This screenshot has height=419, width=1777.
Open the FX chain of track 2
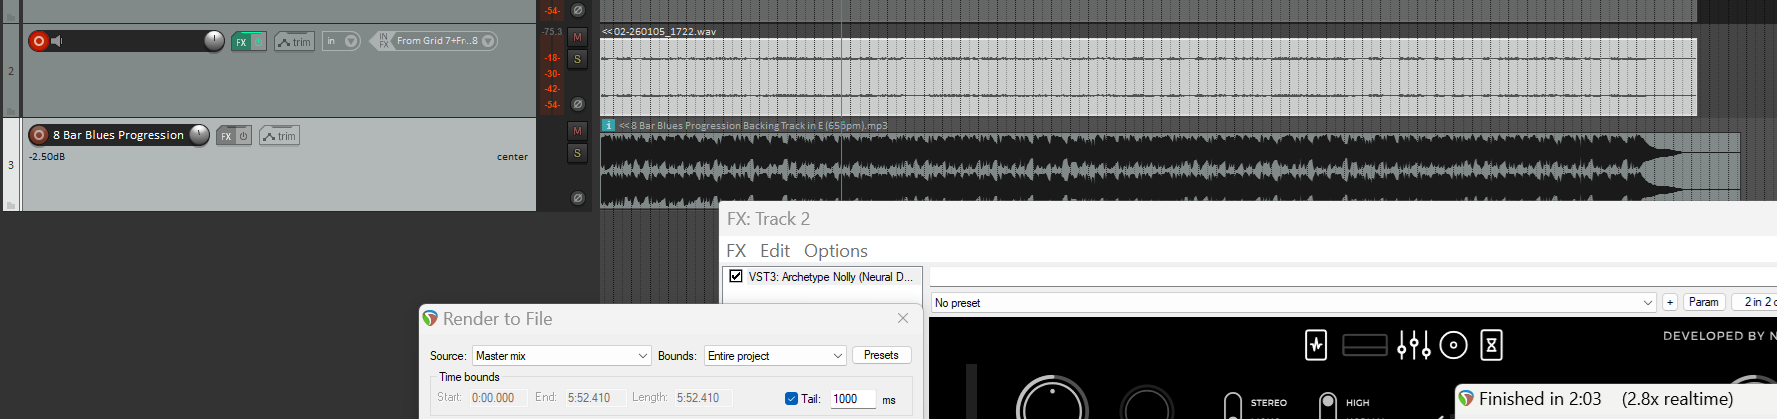241,42
